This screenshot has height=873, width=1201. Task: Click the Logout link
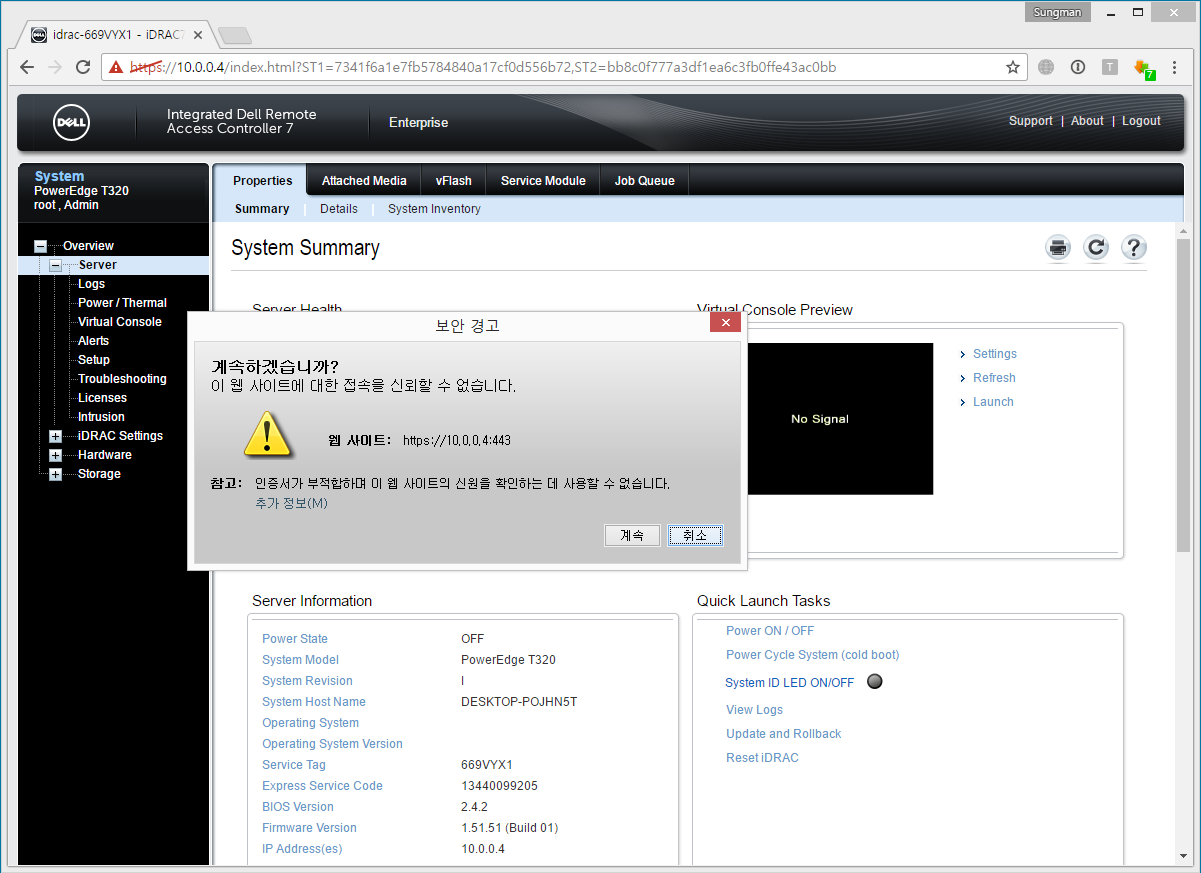click(1141, 121)
